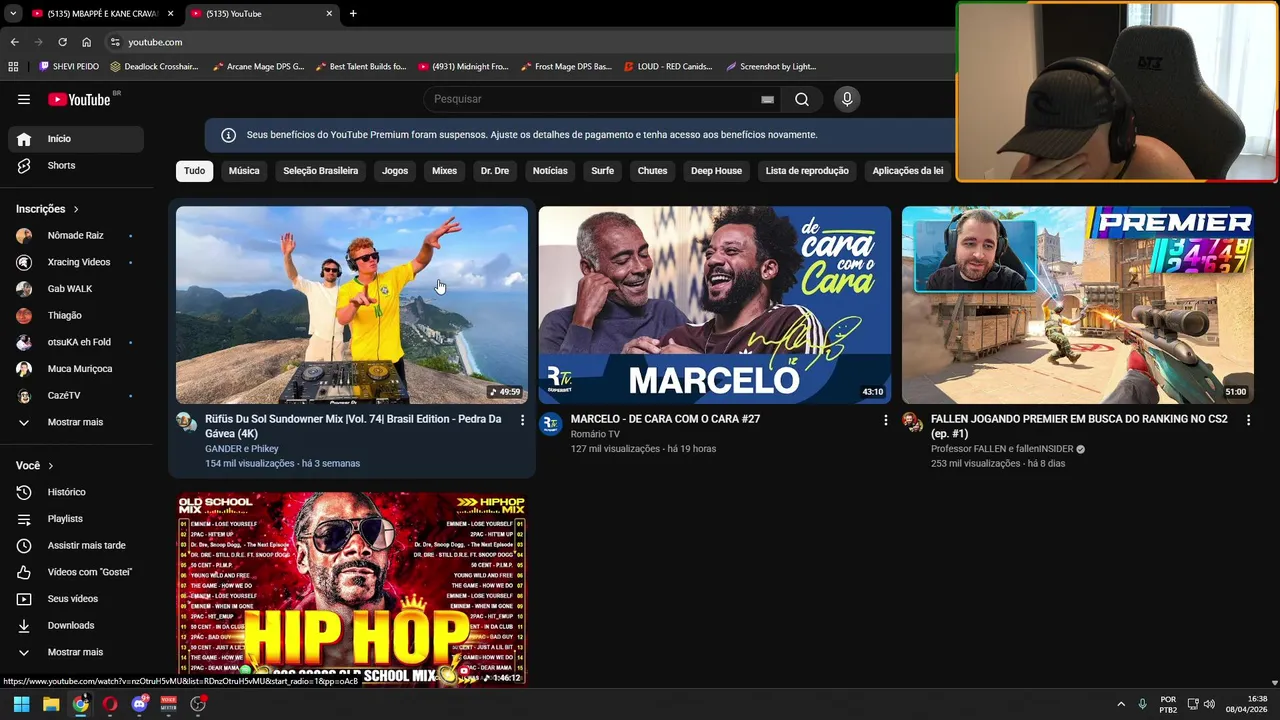This screenshot has height=720, width=1280.
Task: Open the FALLEN Premier CS2 video thumbnail
Action: 1077,305
